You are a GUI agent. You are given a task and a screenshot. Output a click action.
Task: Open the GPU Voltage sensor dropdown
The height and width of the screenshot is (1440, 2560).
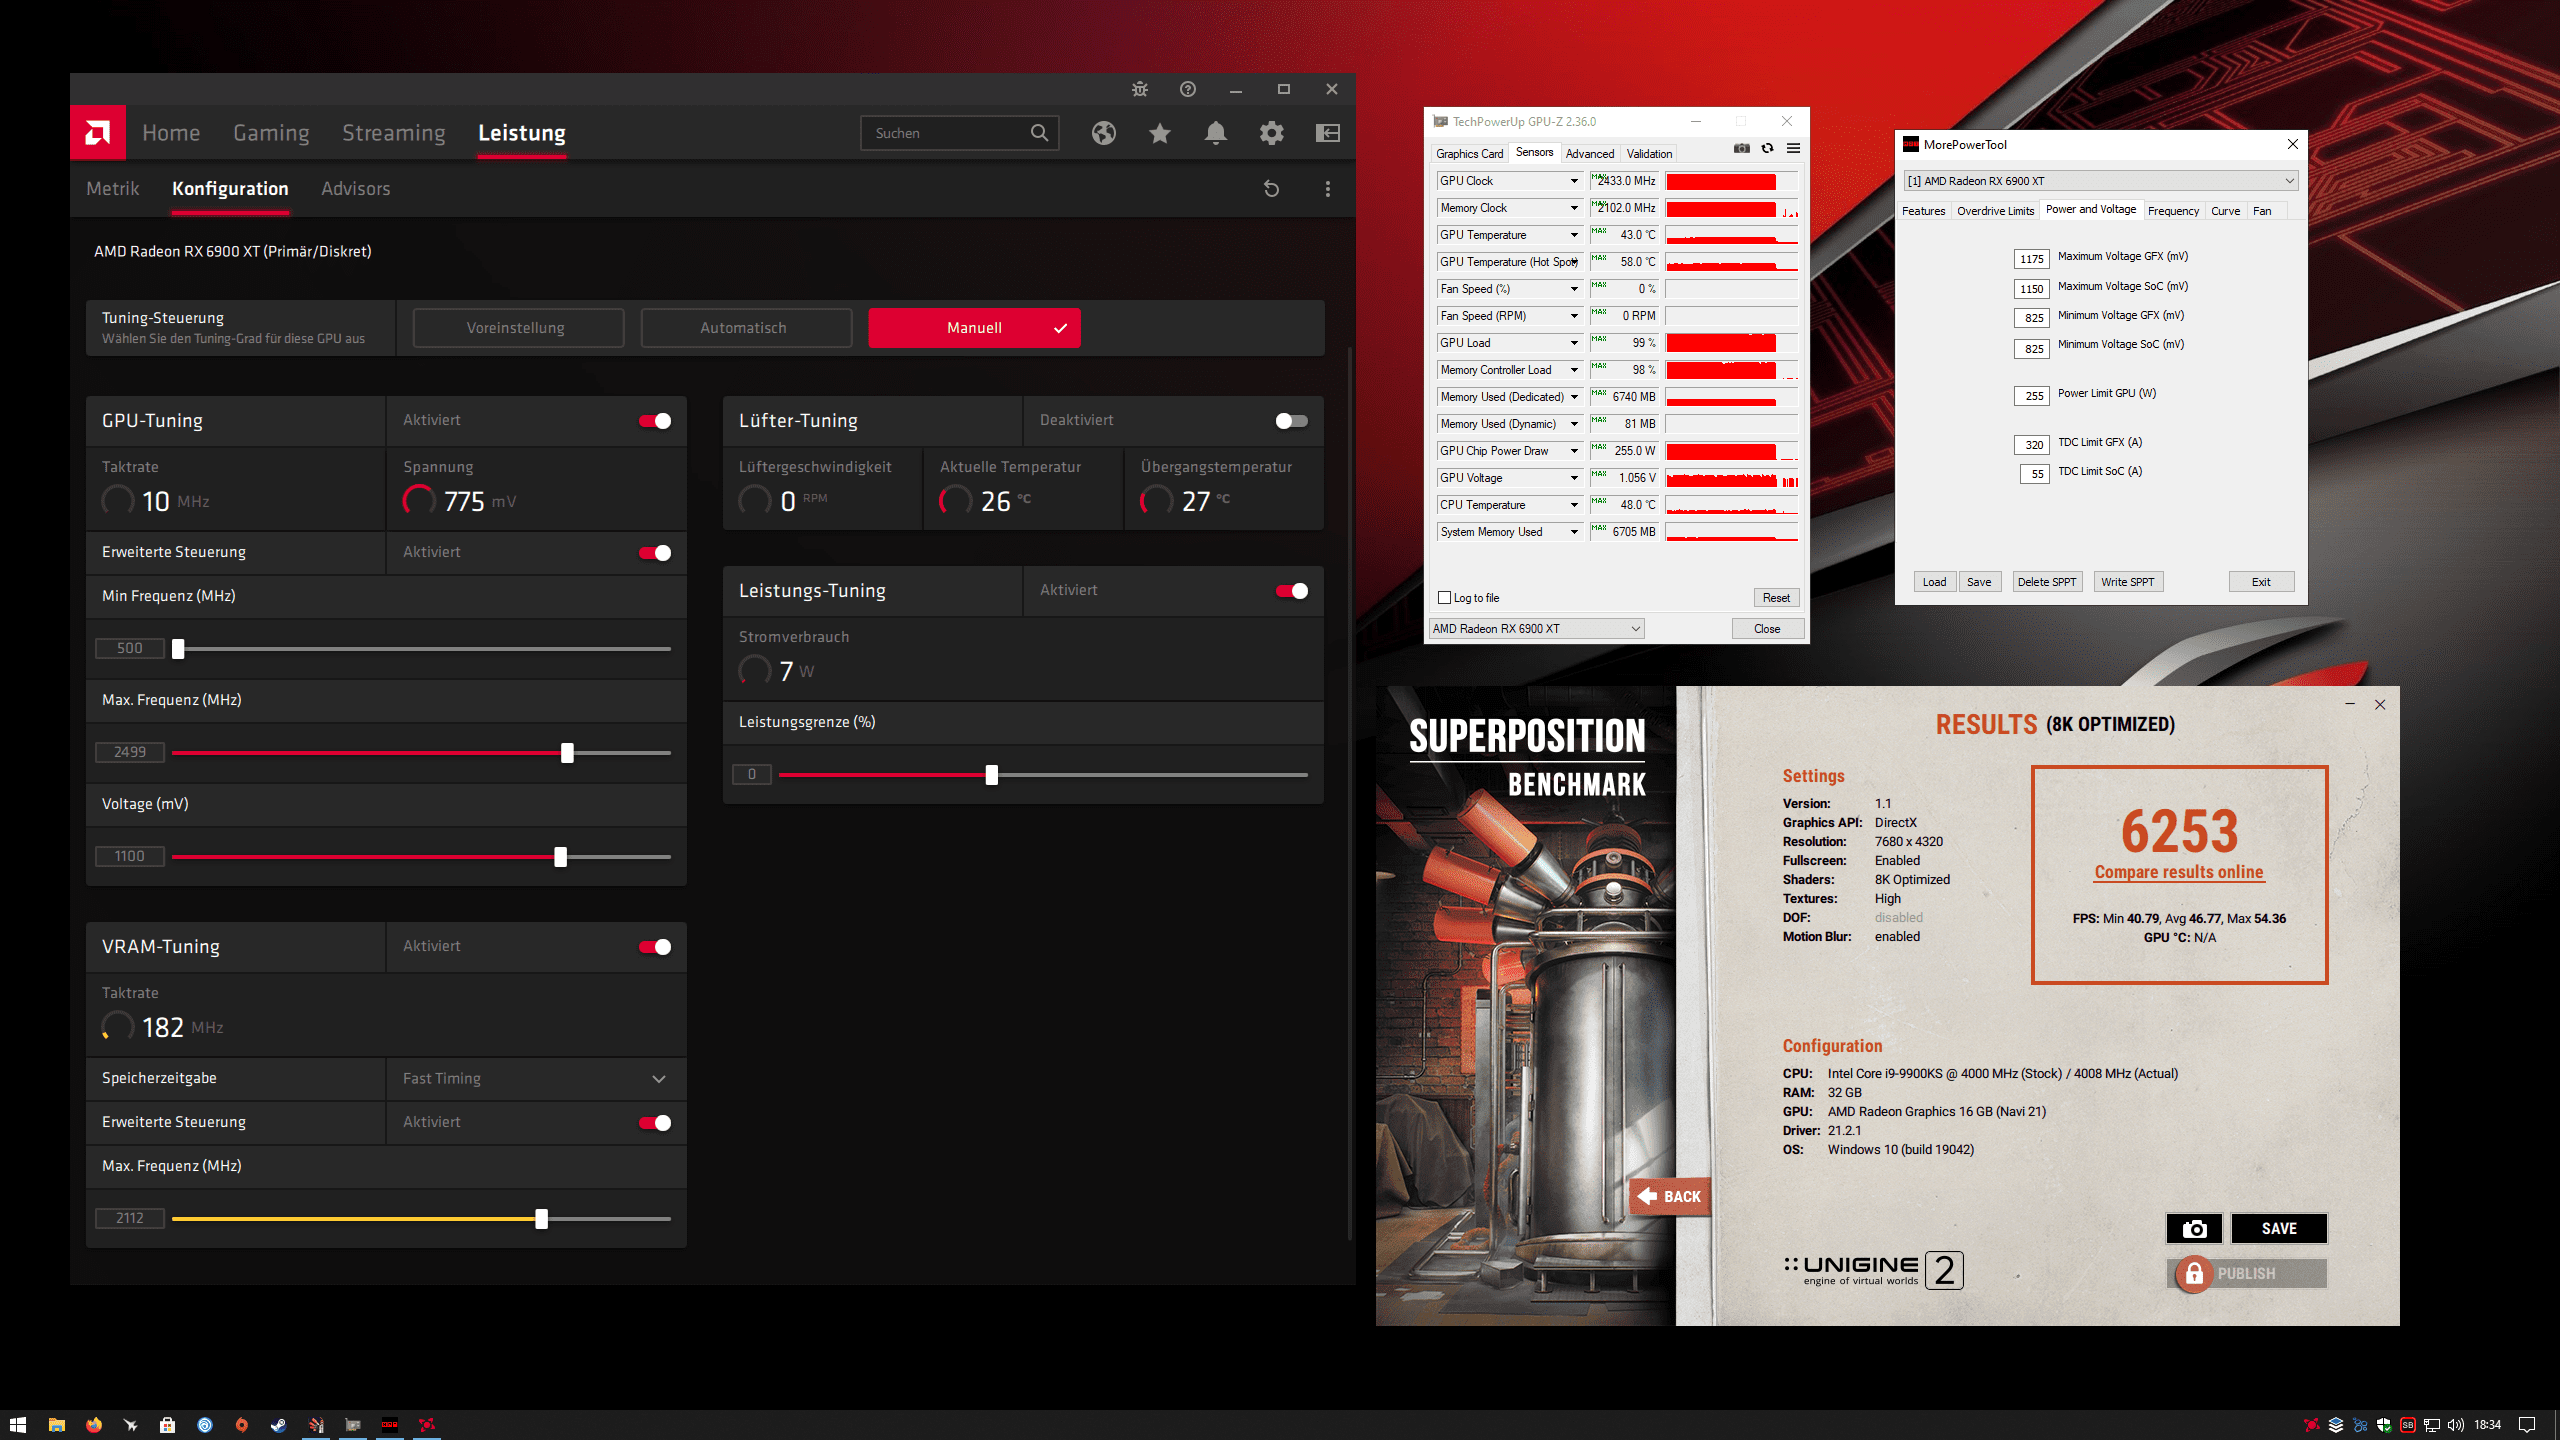pos(1574,478)
